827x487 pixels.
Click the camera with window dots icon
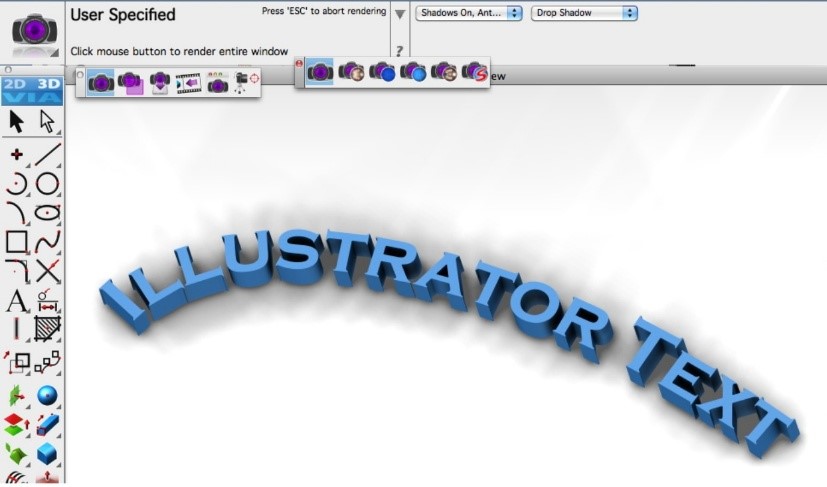(x=218, y=83)
